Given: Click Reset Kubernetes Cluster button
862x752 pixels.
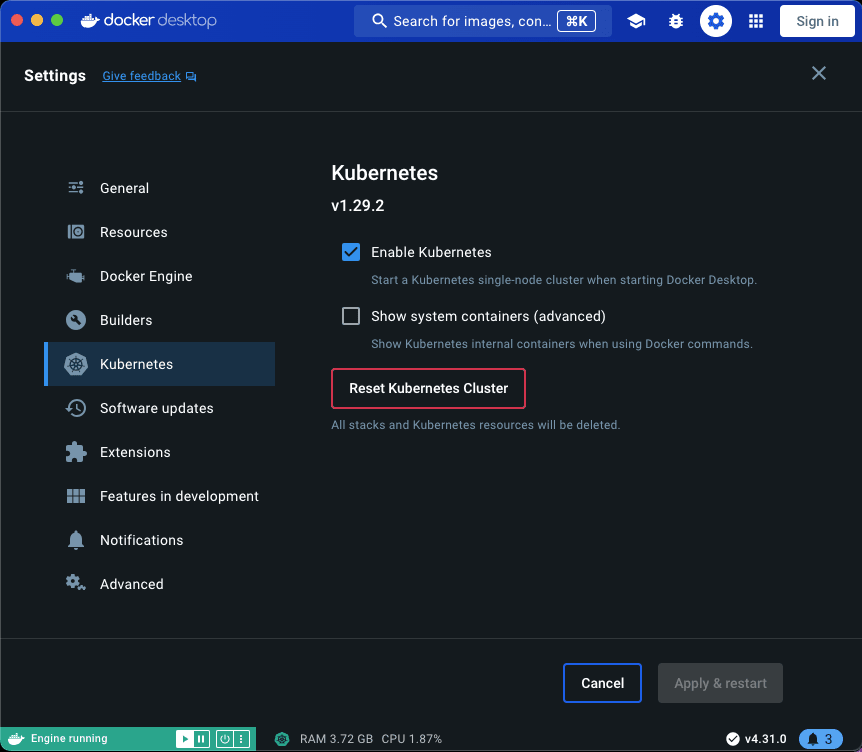Looking at the screenshot, I should coord(428,389).
